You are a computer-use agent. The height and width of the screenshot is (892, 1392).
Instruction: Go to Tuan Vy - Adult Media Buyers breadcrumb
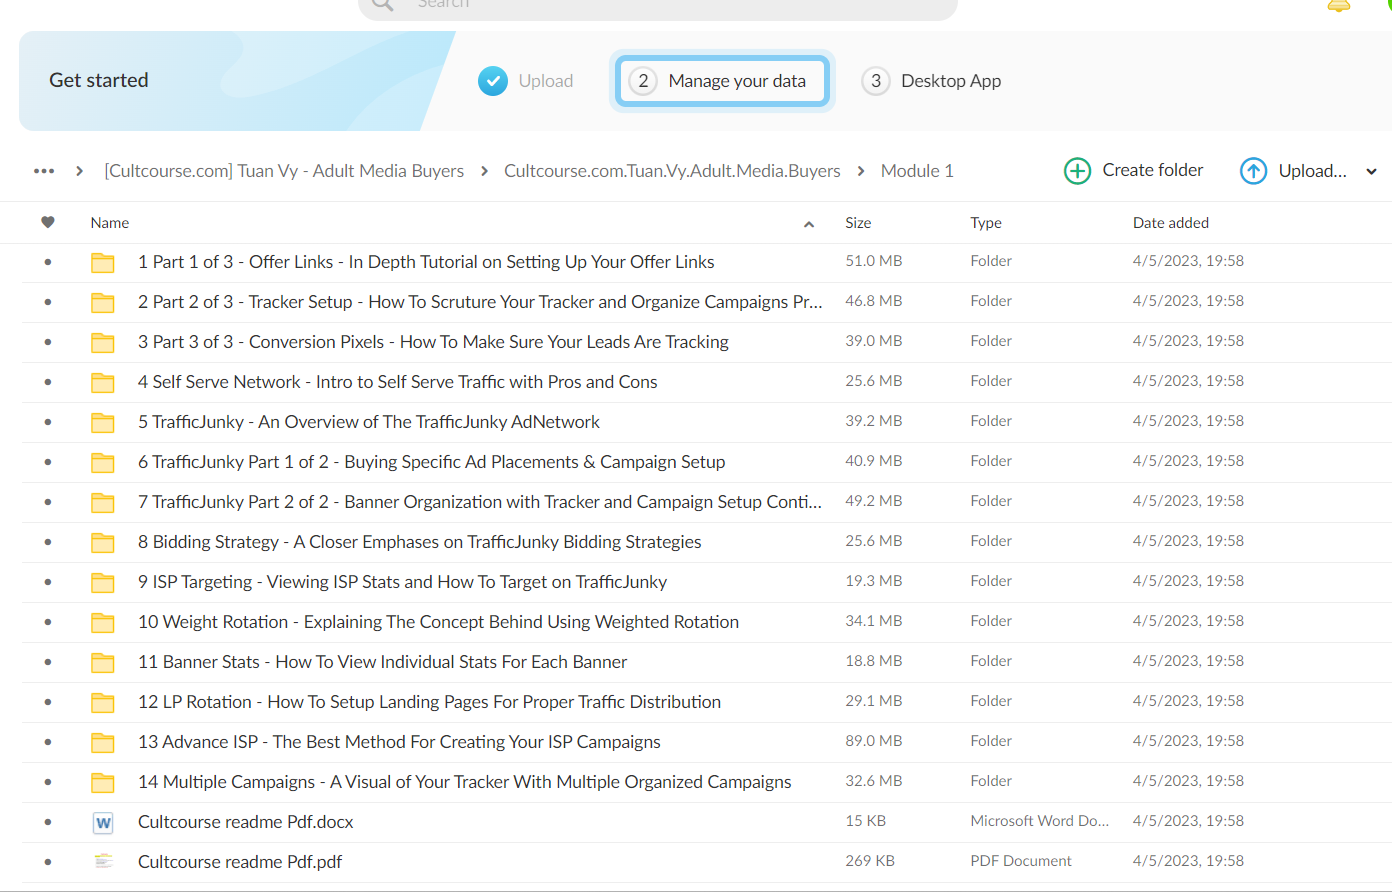(284, 171)
